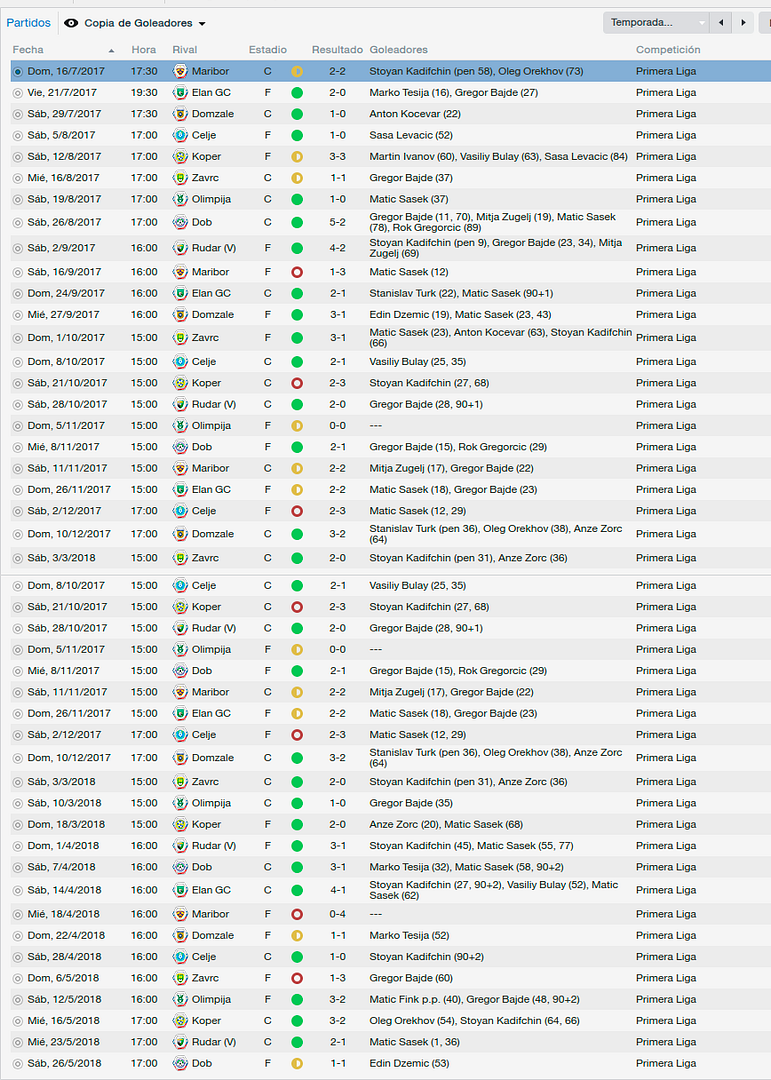This screenshot has width=771, height=1080.
Task: Click the Competición column header
Action: (668, 50)
